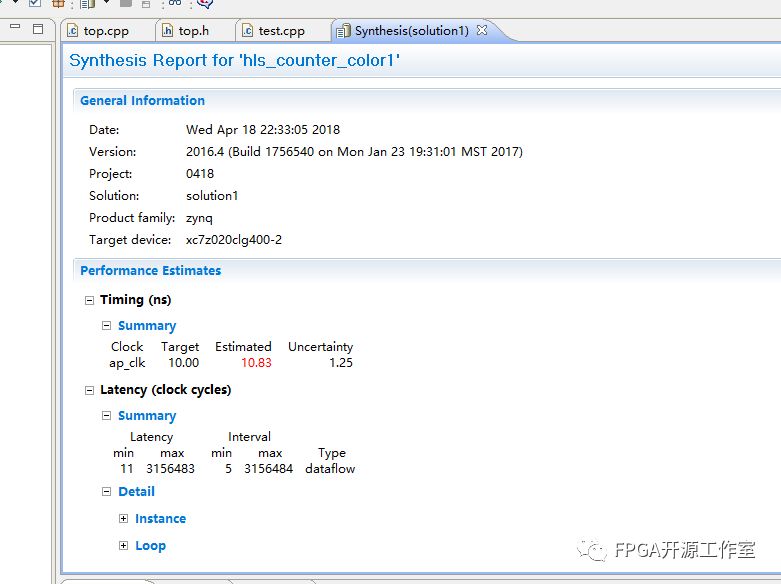Collapse the Timing (ns) section
The width and height of the screenshot is (781, 584).
click(90, 300)
